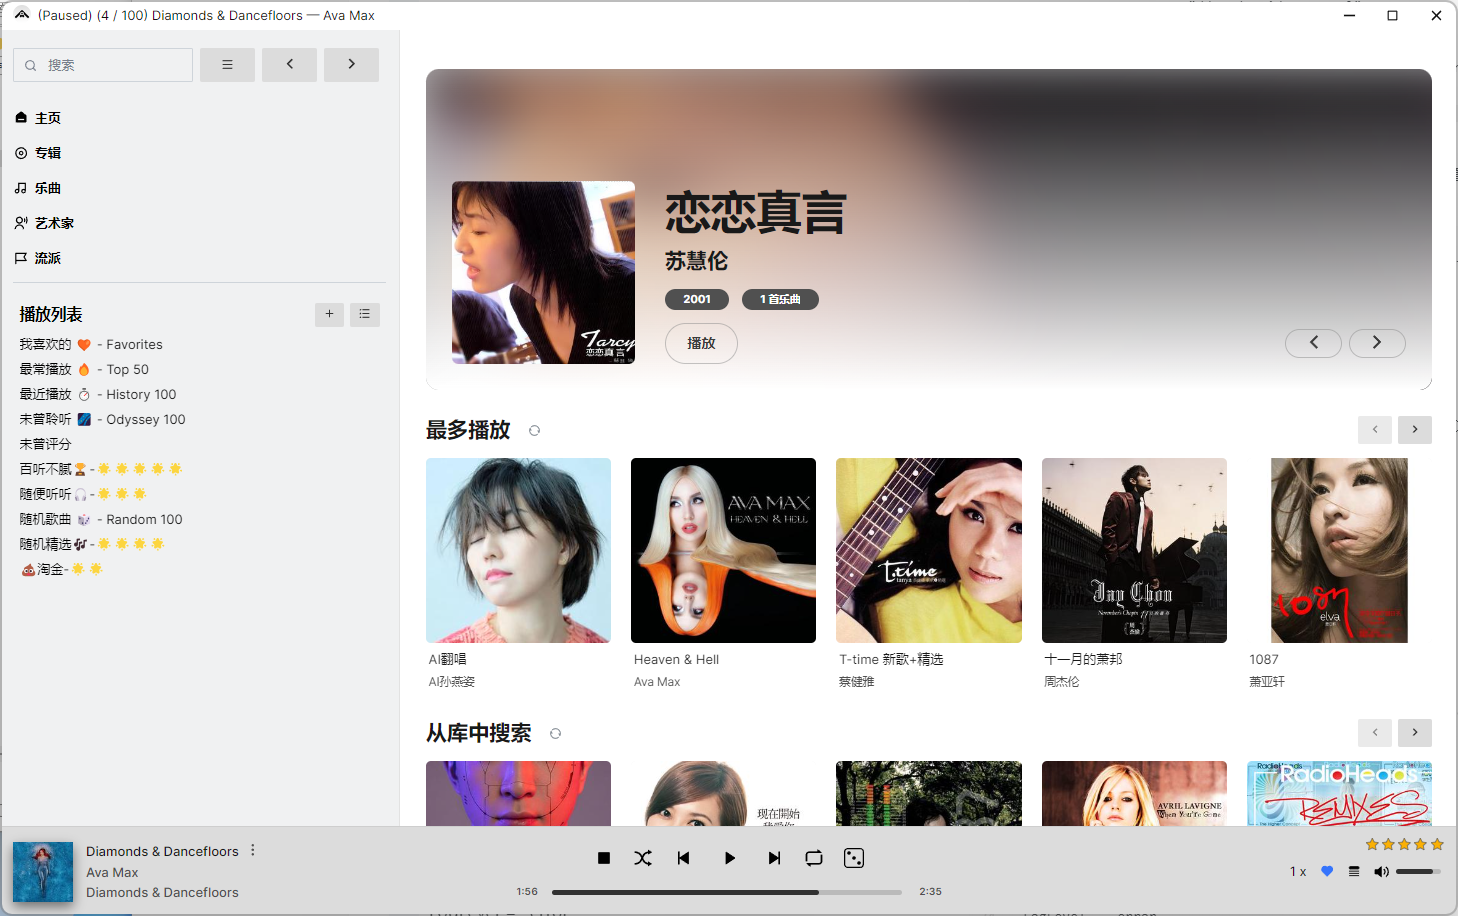This screenshot has height=916, width=1458.
Task: Click the stop playback button
Action: (x=604, y=858)
